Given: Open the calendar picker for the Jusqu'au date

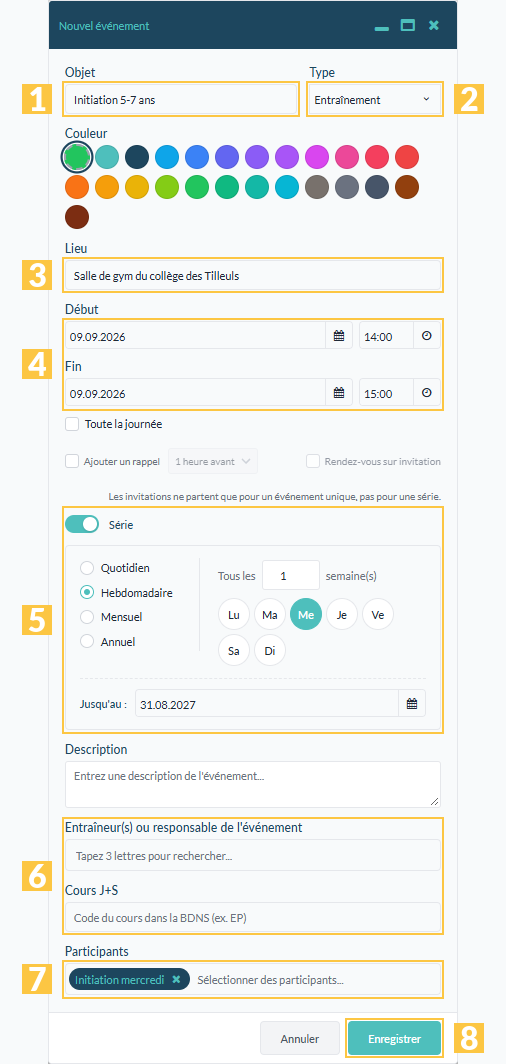Looking at the screenshot, I should click(412, 704).
